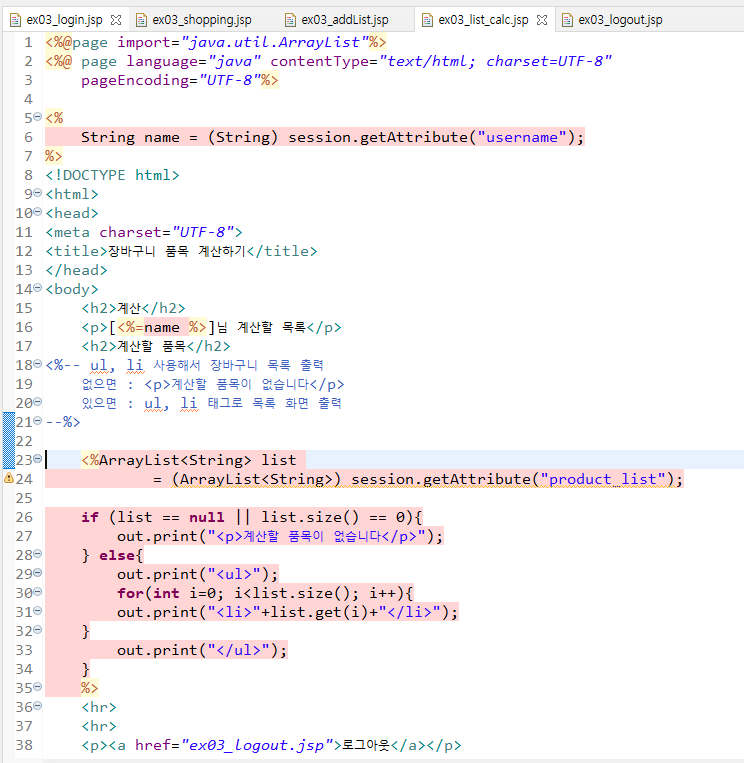Toggle the fold marker at line 35
The height and width of the screenshot is (763, 744).
point(37,687)
